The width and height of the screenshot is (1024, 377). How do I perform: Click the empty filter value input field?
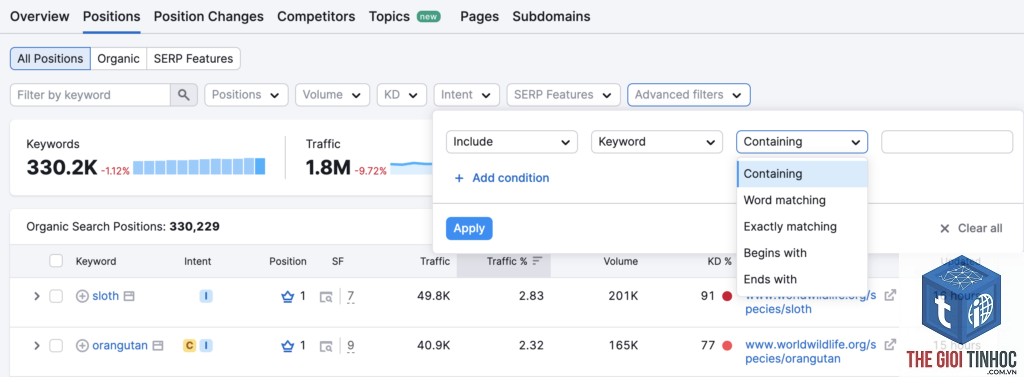tap(947, 142)
